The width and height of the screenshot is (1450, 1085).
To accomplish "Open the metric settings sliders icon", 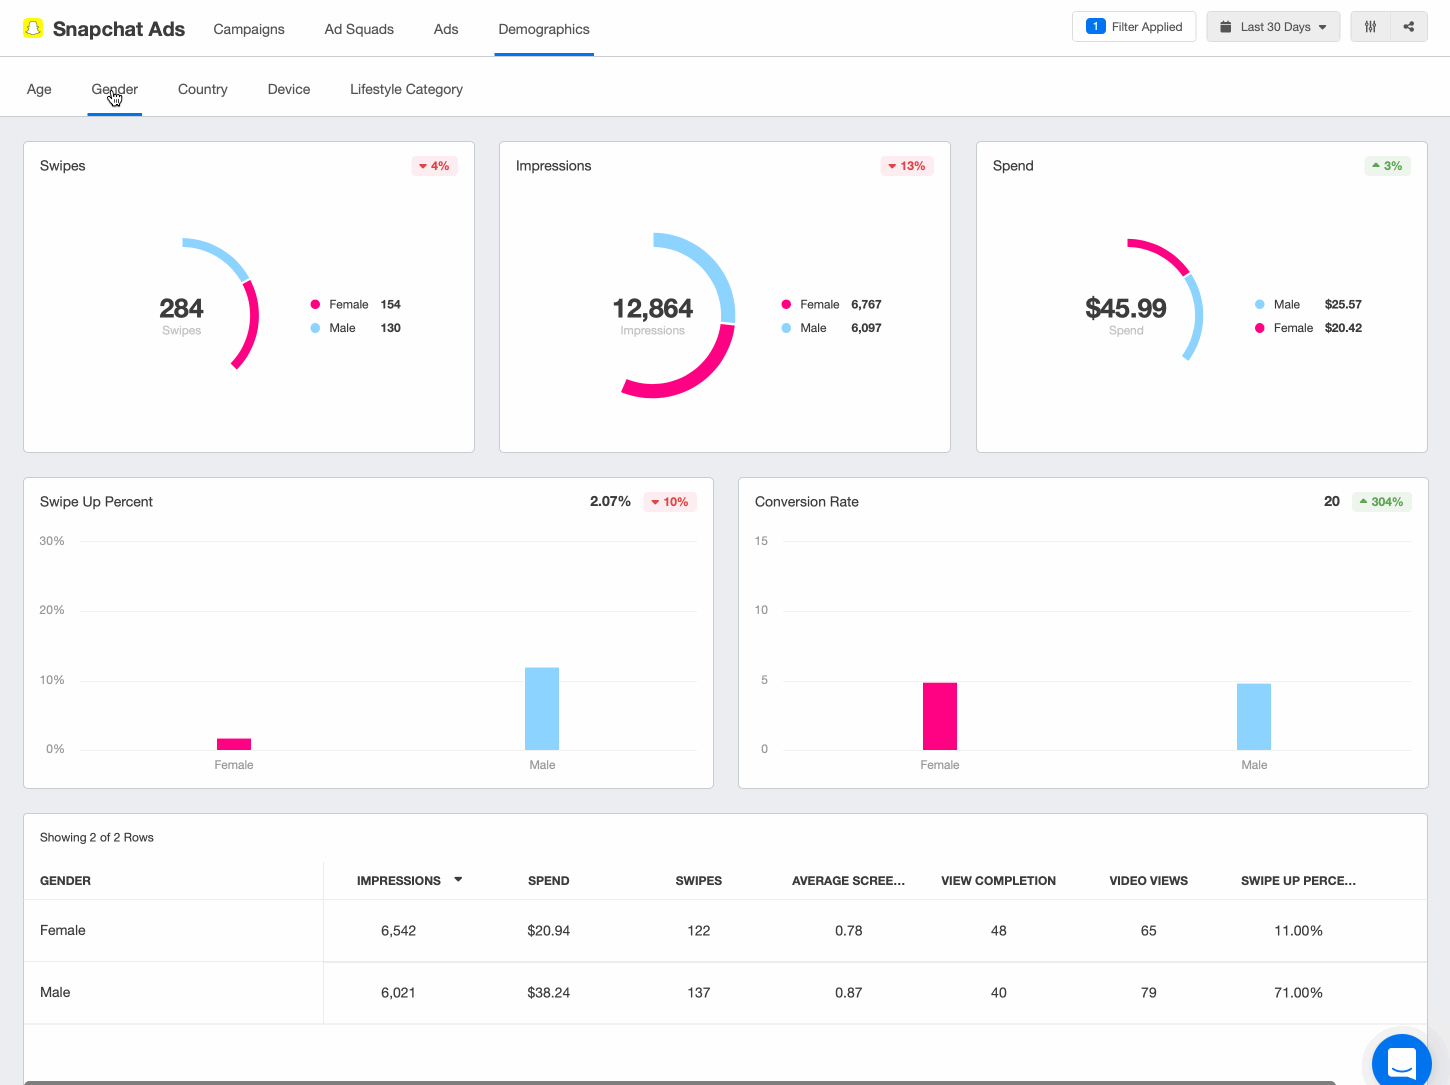I will [x=1369, y=27].
